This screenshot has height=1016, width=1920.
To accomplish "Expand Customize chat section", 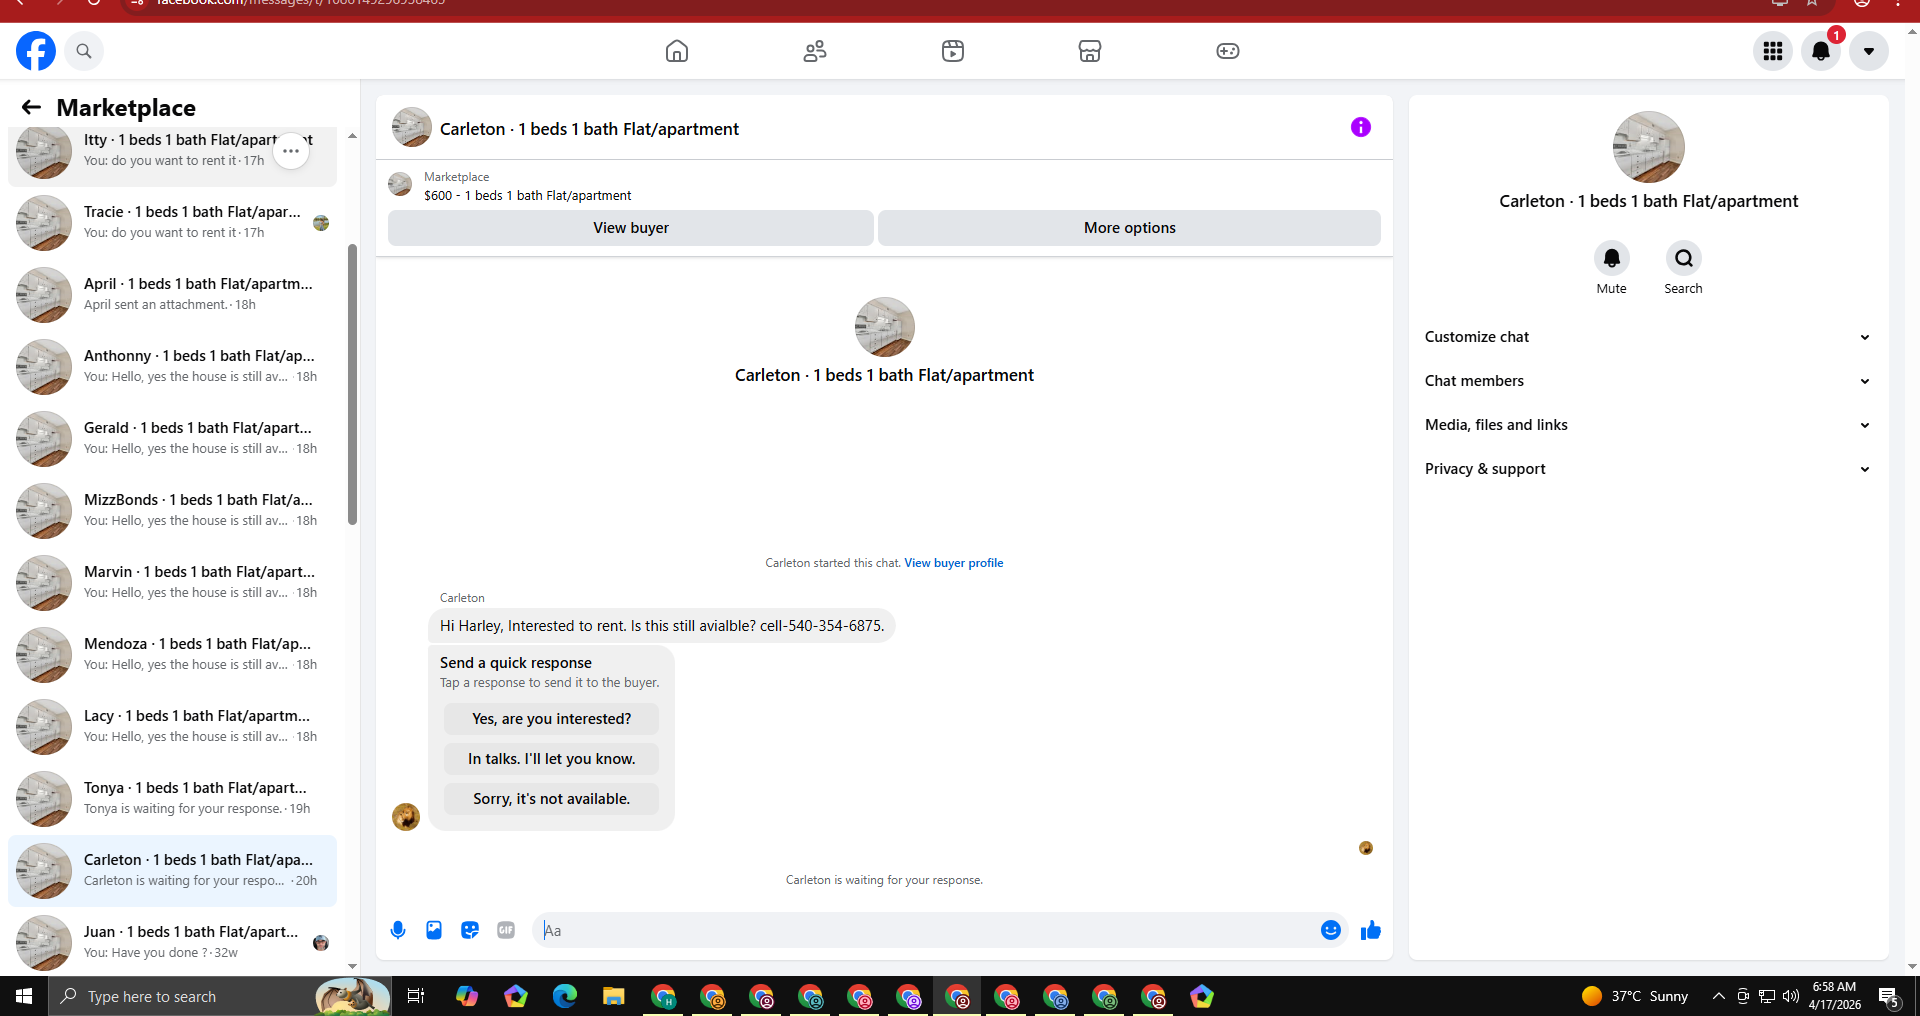I will pos(1648,337).
